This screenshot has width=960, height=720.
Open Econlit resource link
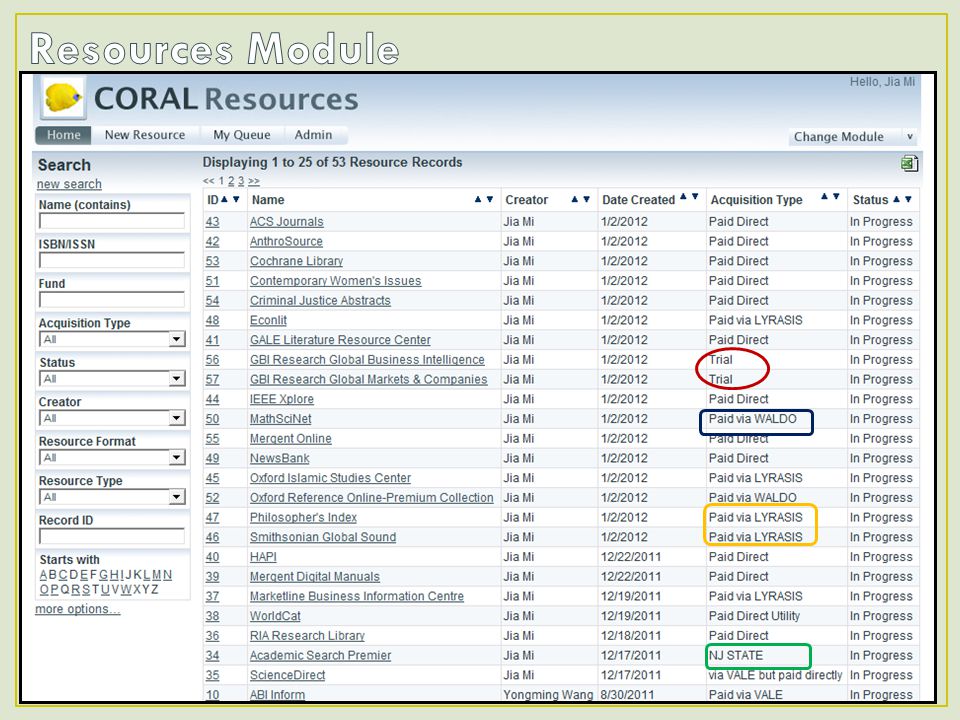pyautogui.click(x=268, y=320)
